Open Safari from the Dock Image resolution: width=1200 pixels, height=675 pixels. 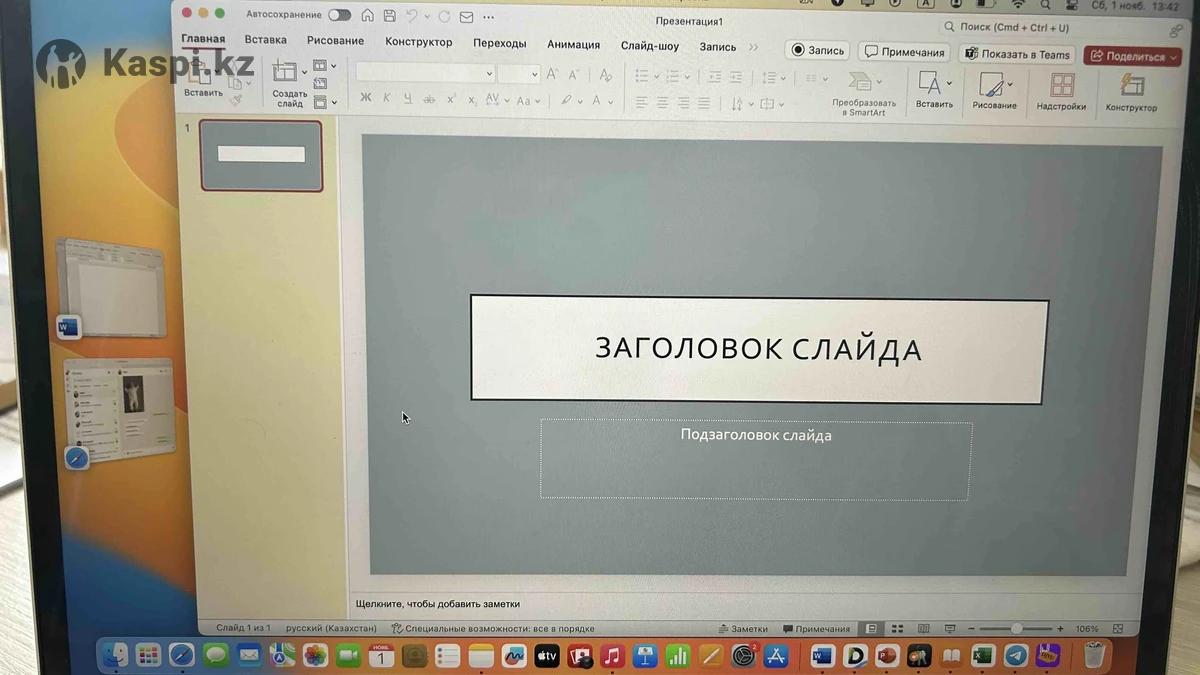[181, 656]
